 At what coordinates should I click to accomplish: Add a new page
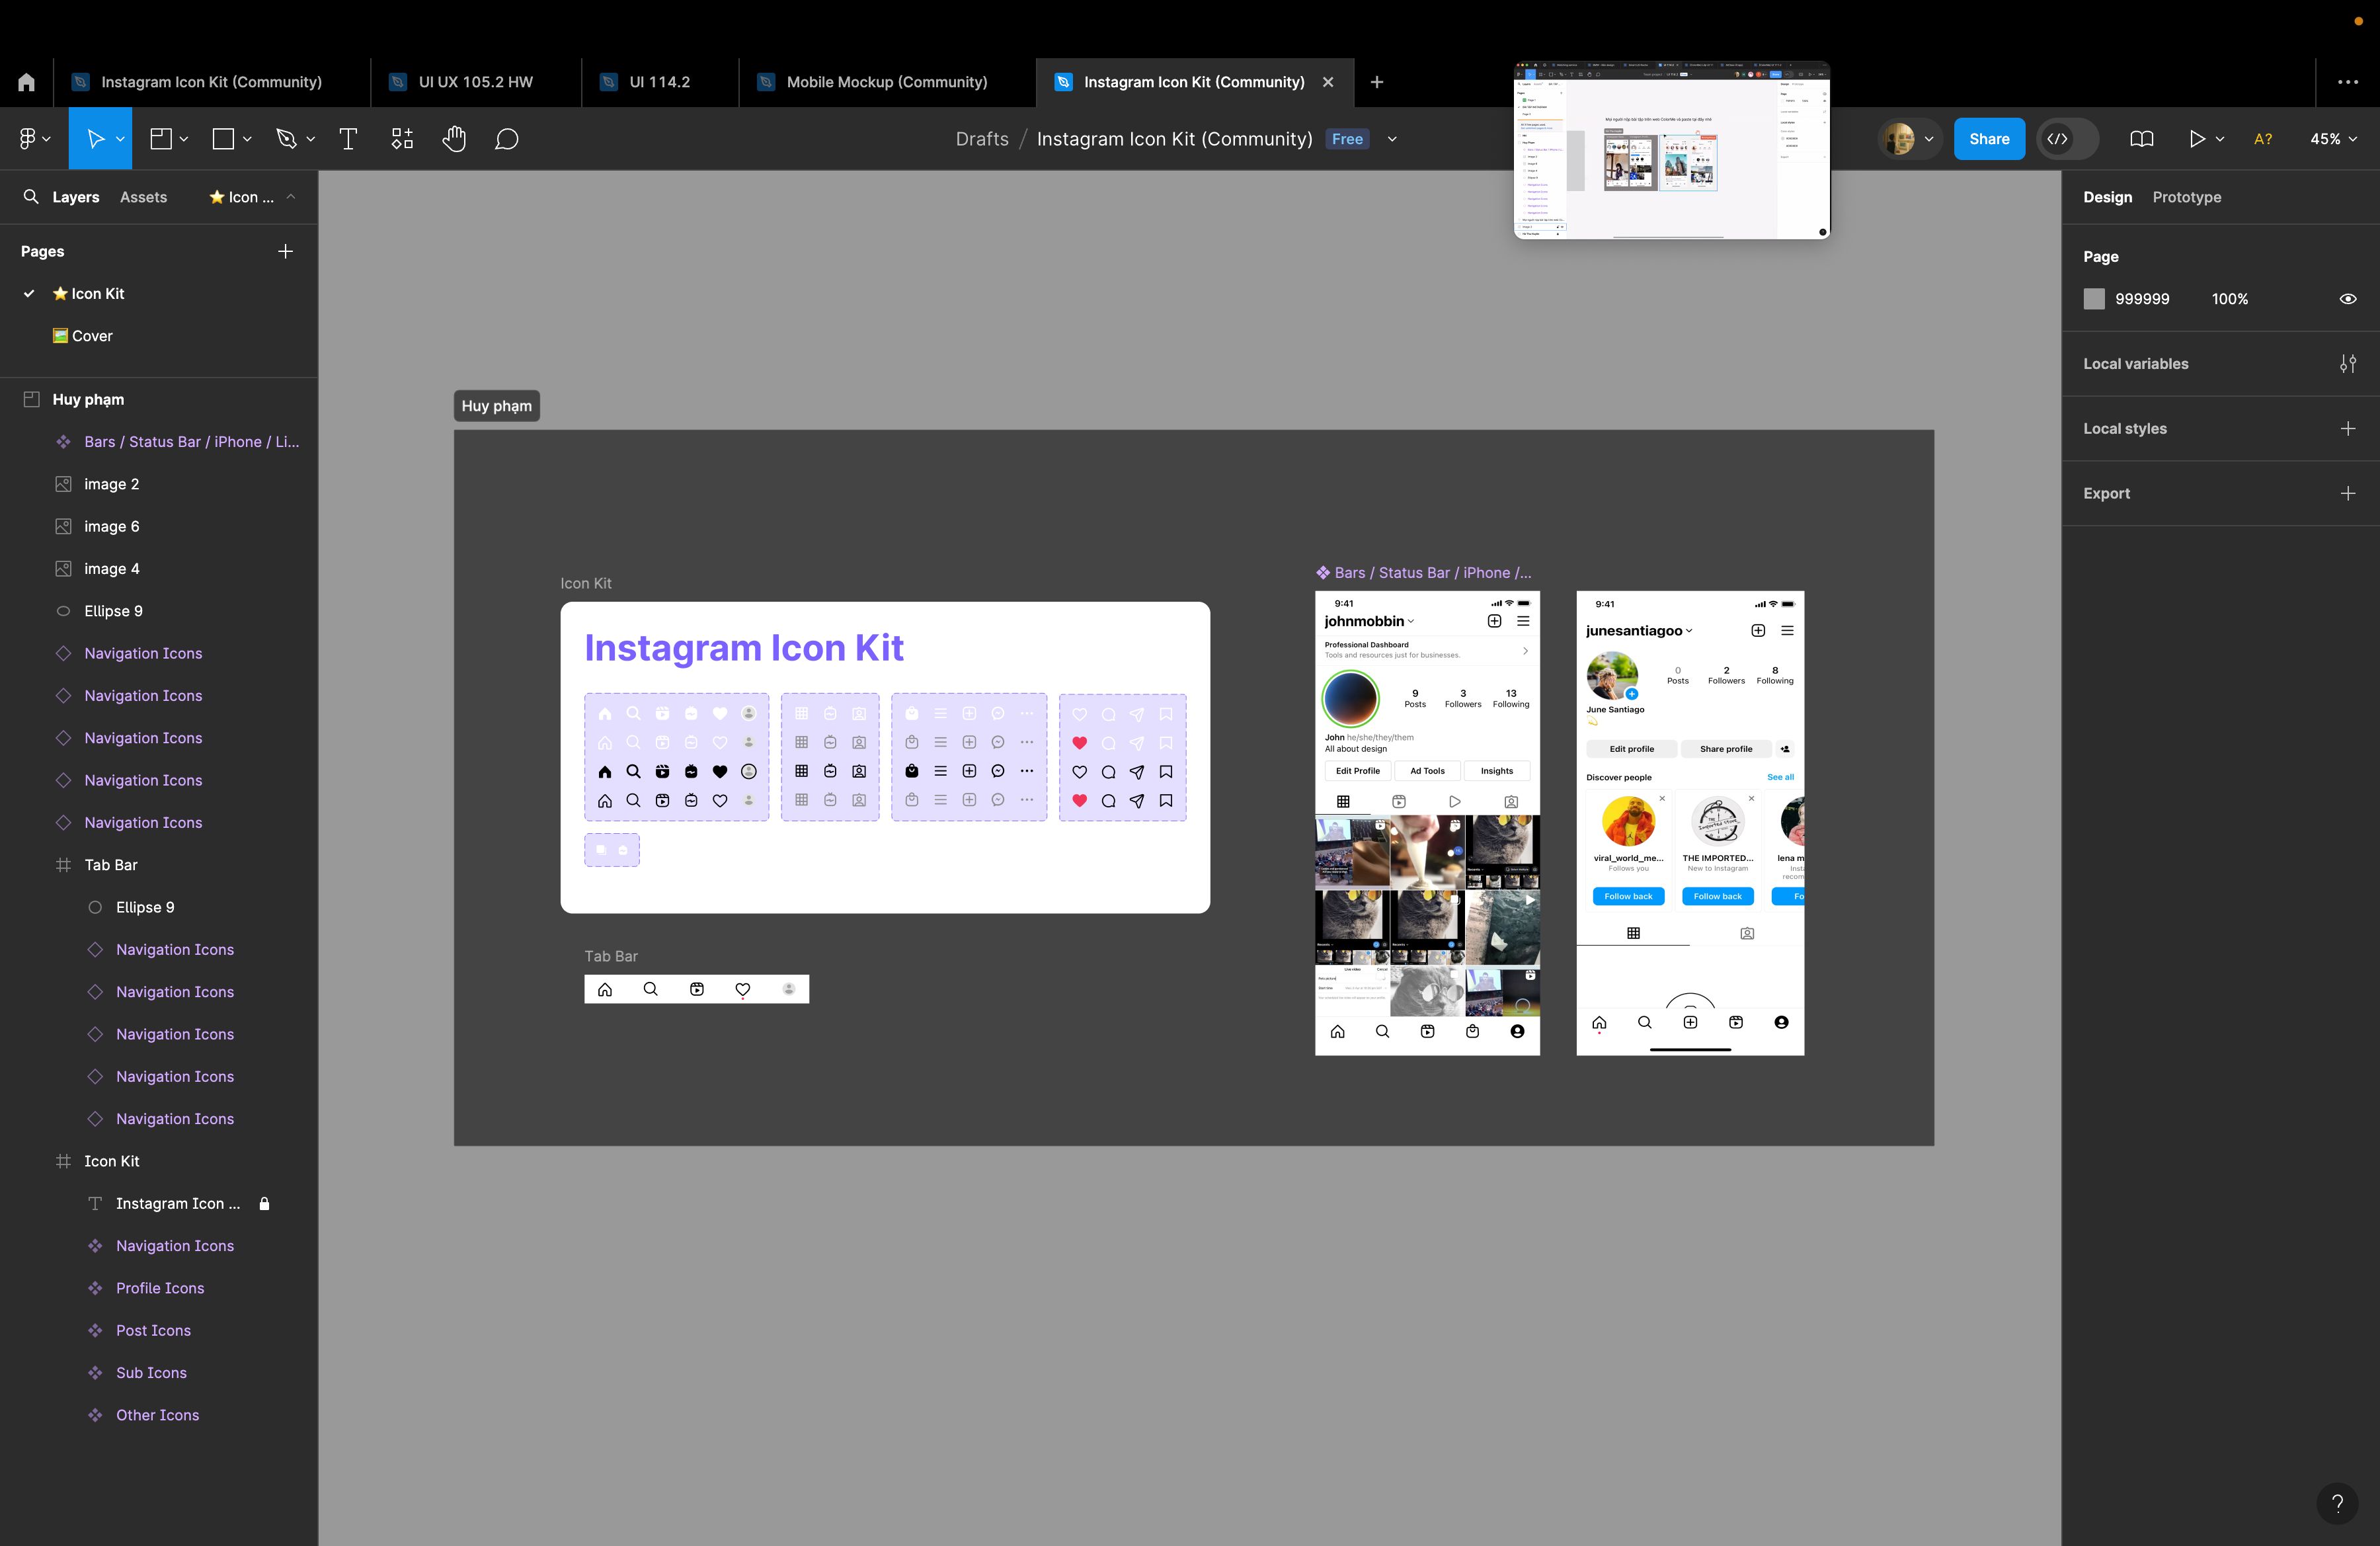click(285, 251)
